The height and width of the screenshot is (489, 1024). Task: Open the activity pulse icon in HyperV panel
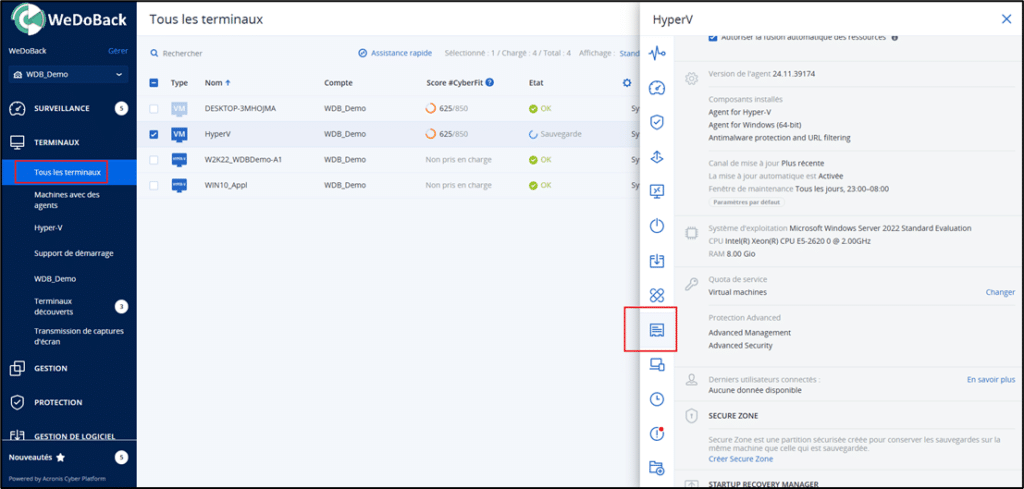656,54
